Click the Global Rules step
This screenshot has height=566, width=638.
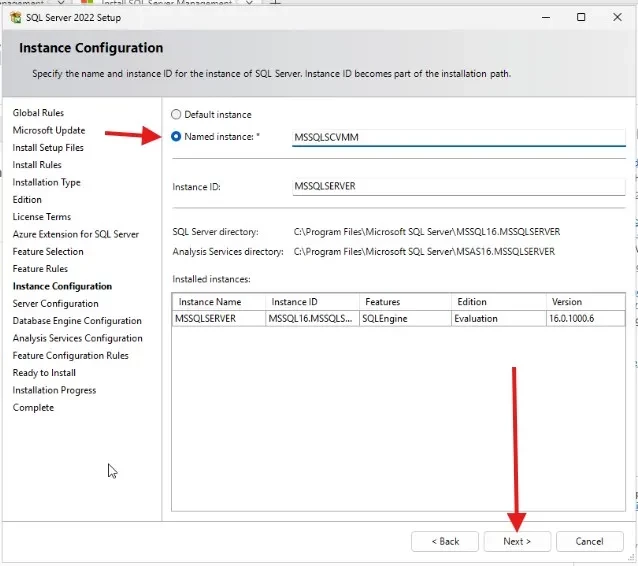click(38, 113)
